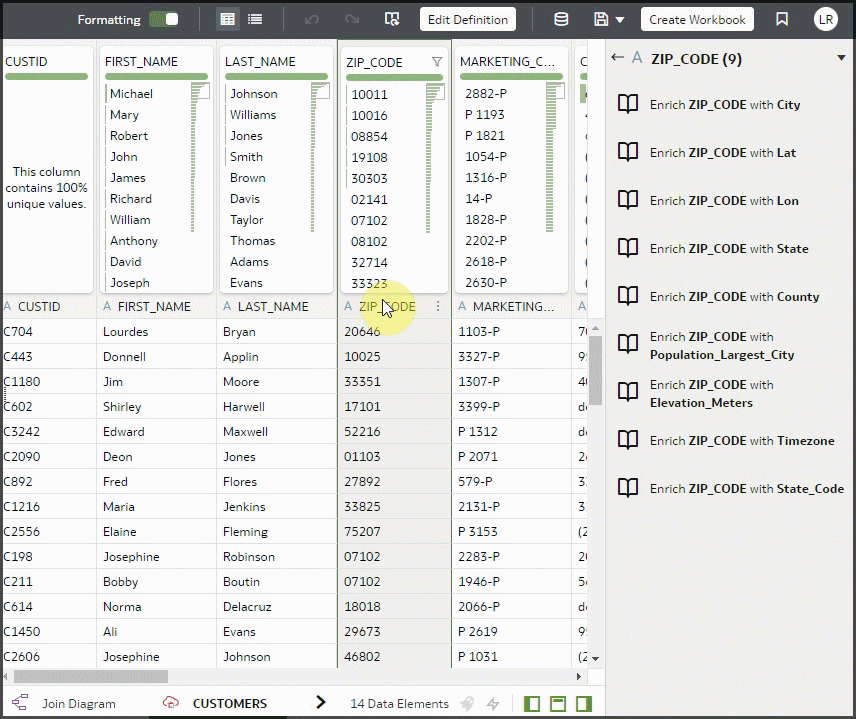Viewport: 856px width, 719px height.
Task: Select Enrich ZIP_CODE with Population_Largest_City
Action: (x=722, y=346)
